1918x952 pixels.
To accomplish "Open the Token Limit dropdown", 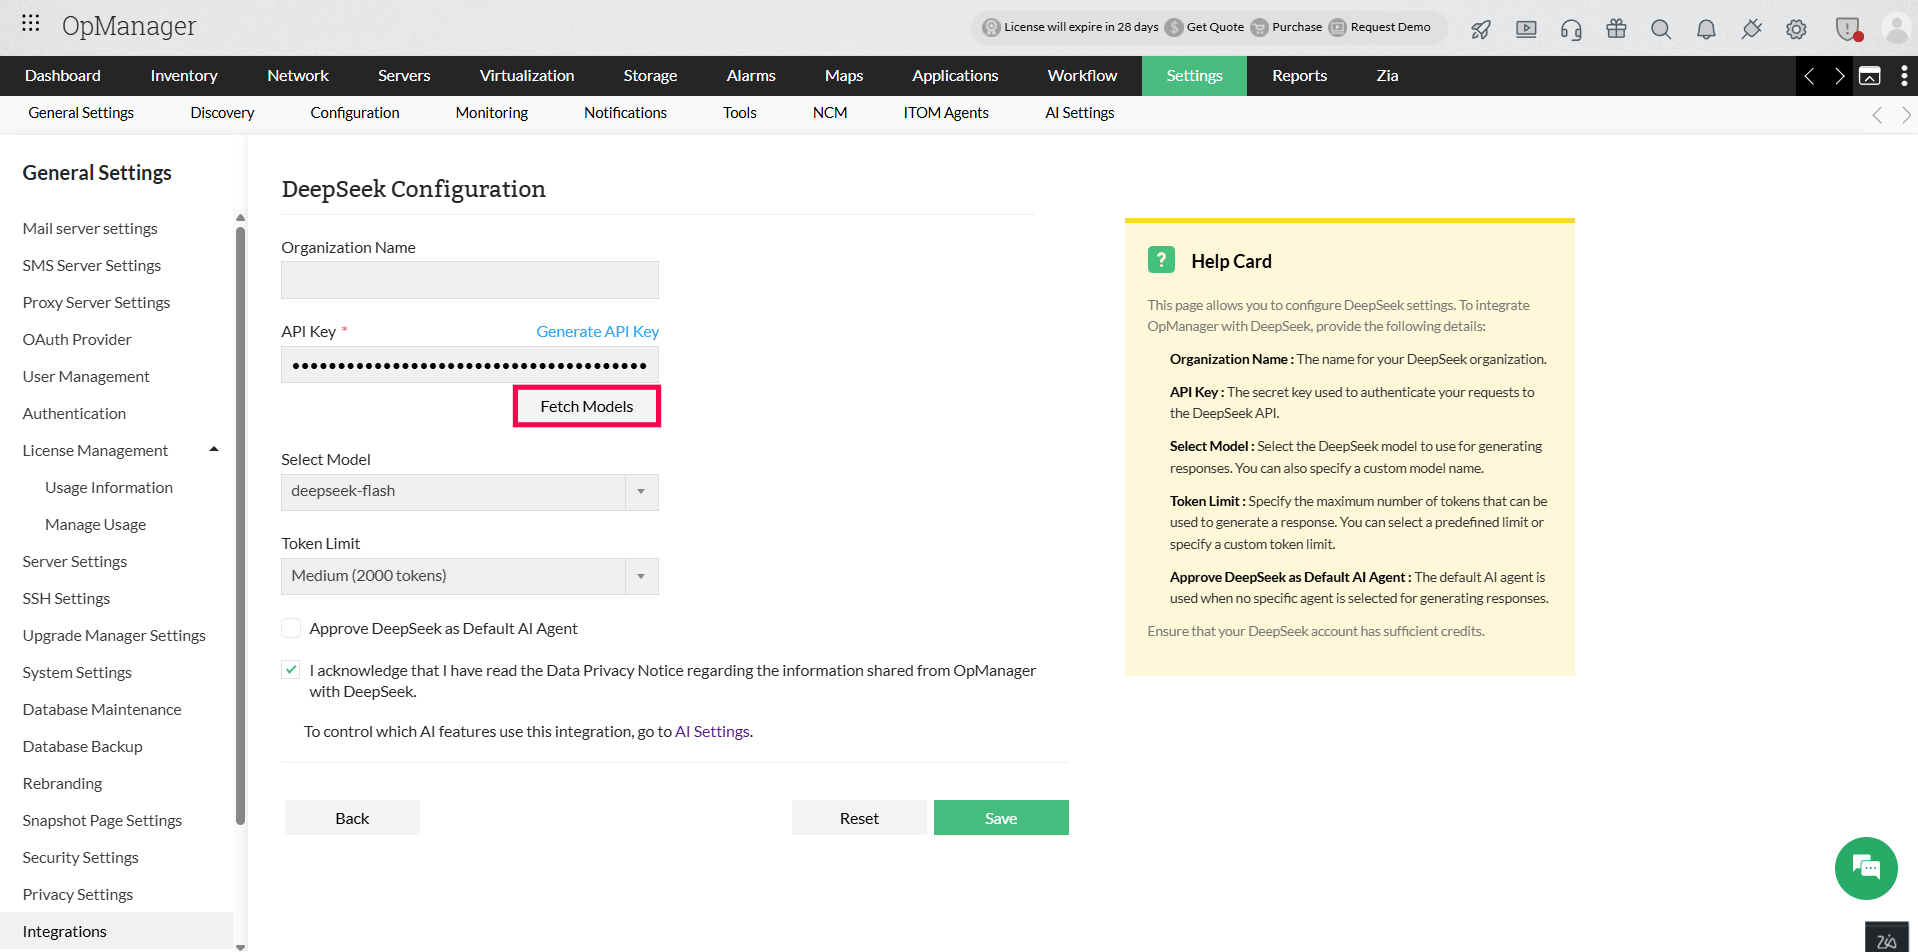I will tap(470, 576).
